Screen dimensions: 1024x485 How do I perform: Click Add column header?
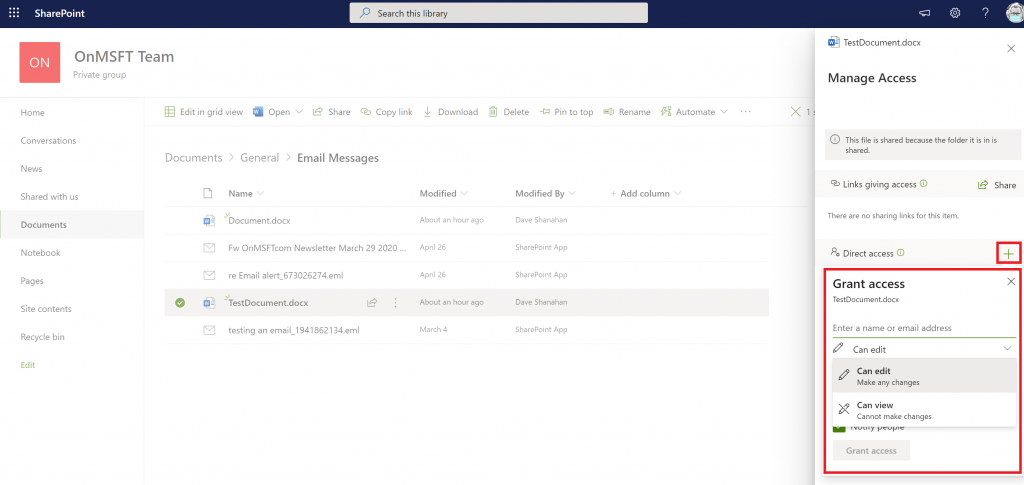tap(645, 193)
